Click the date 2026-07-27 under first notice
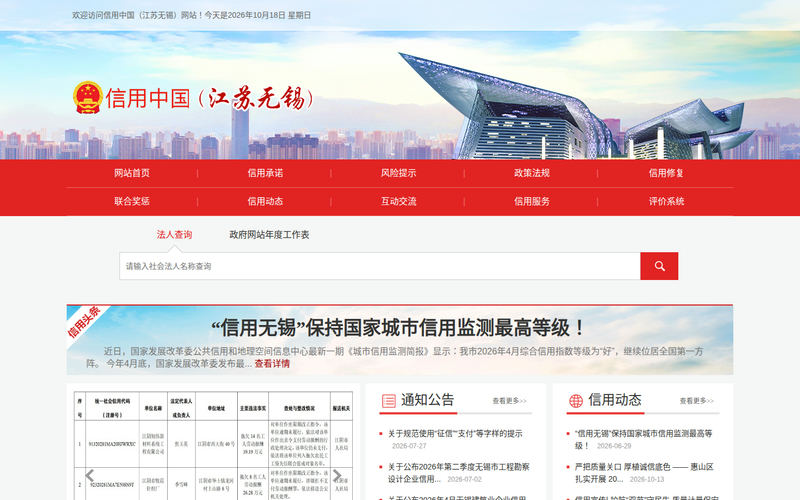This screenshot has width=800, height=500. tap(409, 446)
